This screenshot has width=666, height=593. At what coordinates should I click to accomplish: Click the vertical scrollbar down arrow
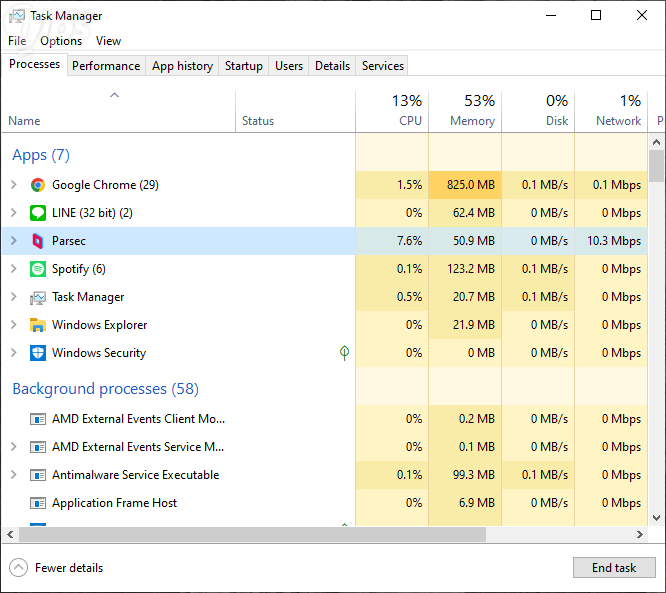[657, 518]
